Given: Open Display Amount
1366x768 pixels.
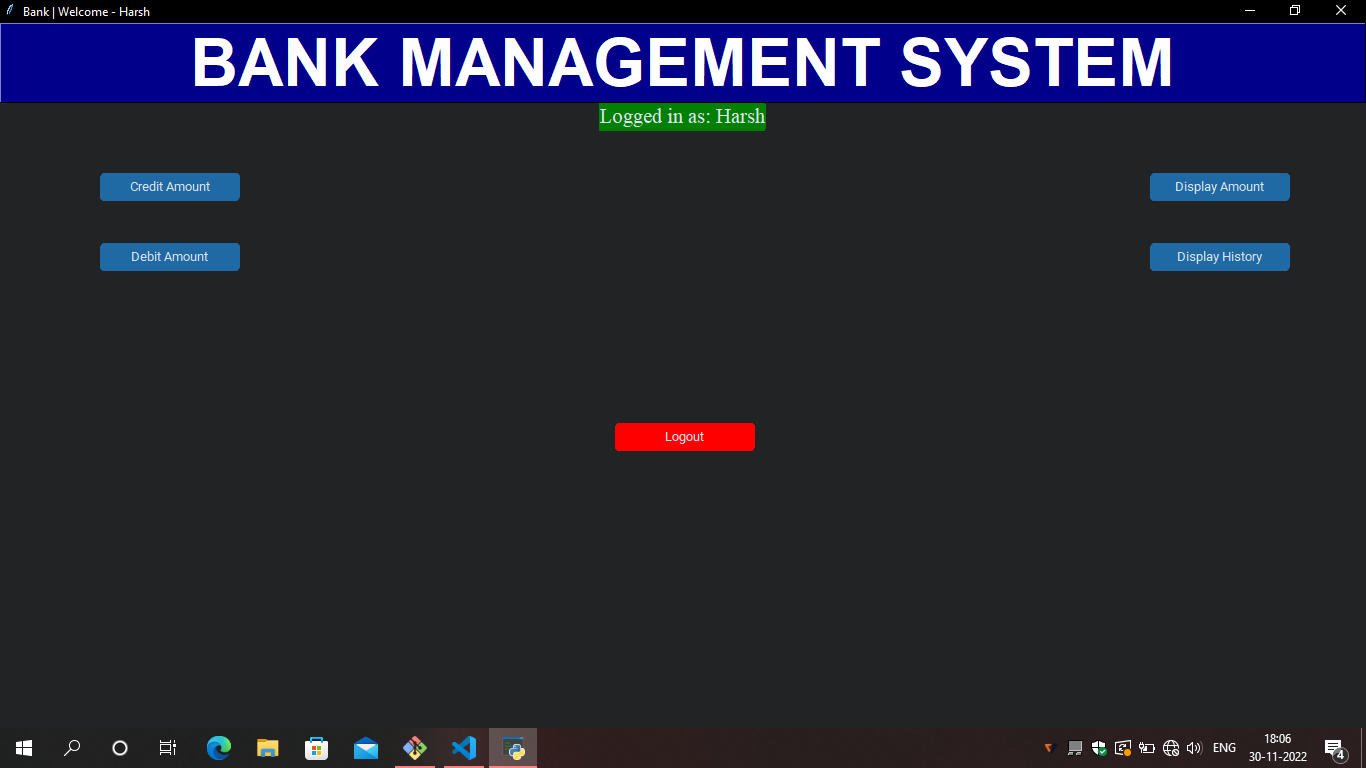Looking at the screenshot, I should tap(1219, 186).
